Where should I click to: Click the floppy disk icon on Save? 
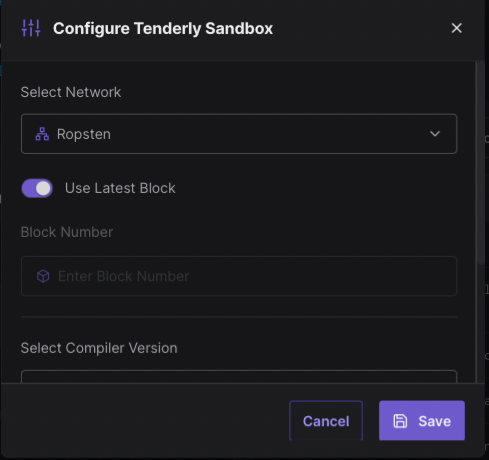[400, 421]
